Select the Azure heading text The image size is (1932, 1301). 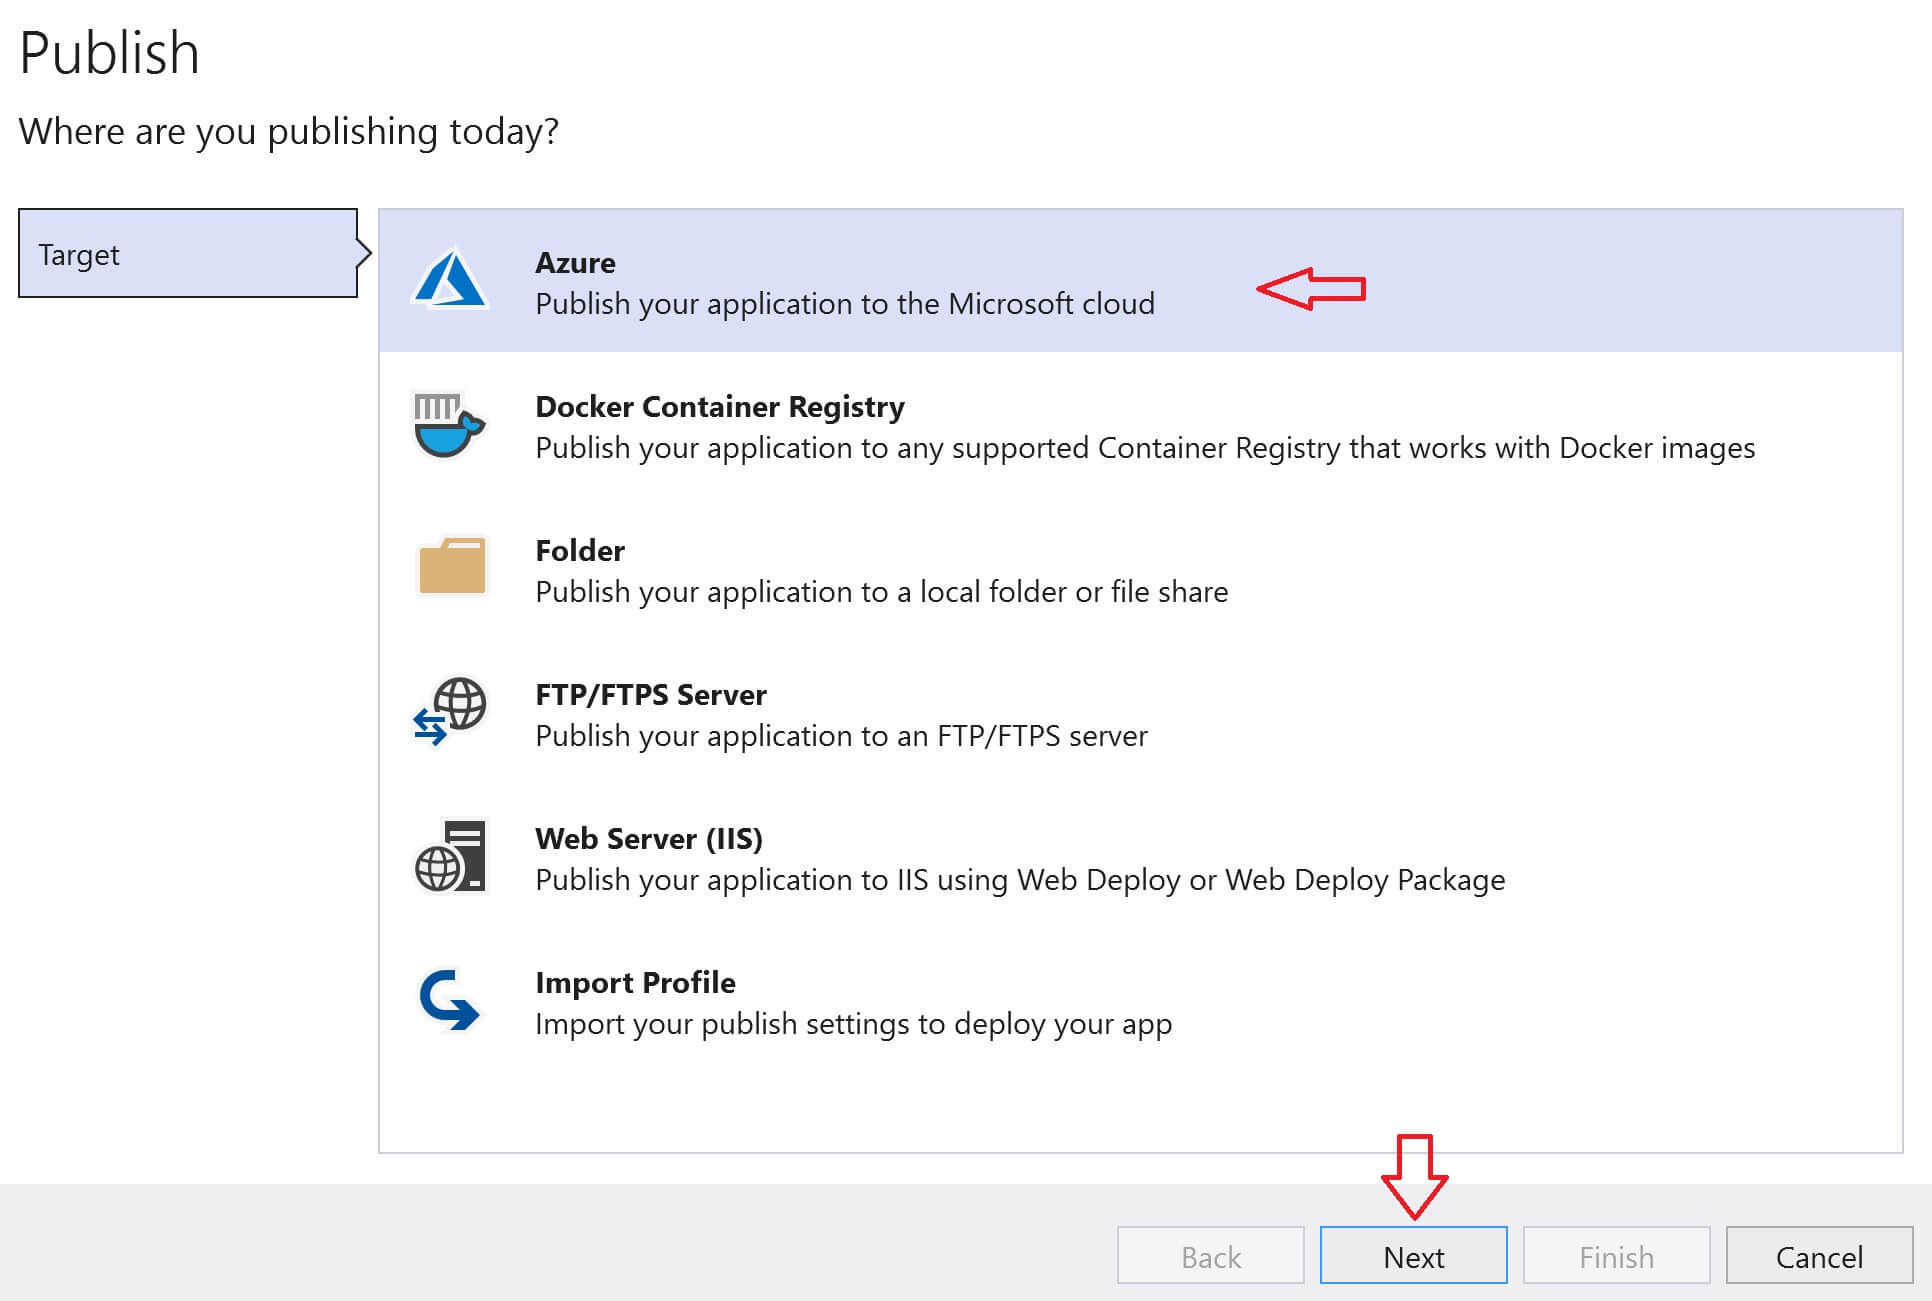[x=575, y=263]
